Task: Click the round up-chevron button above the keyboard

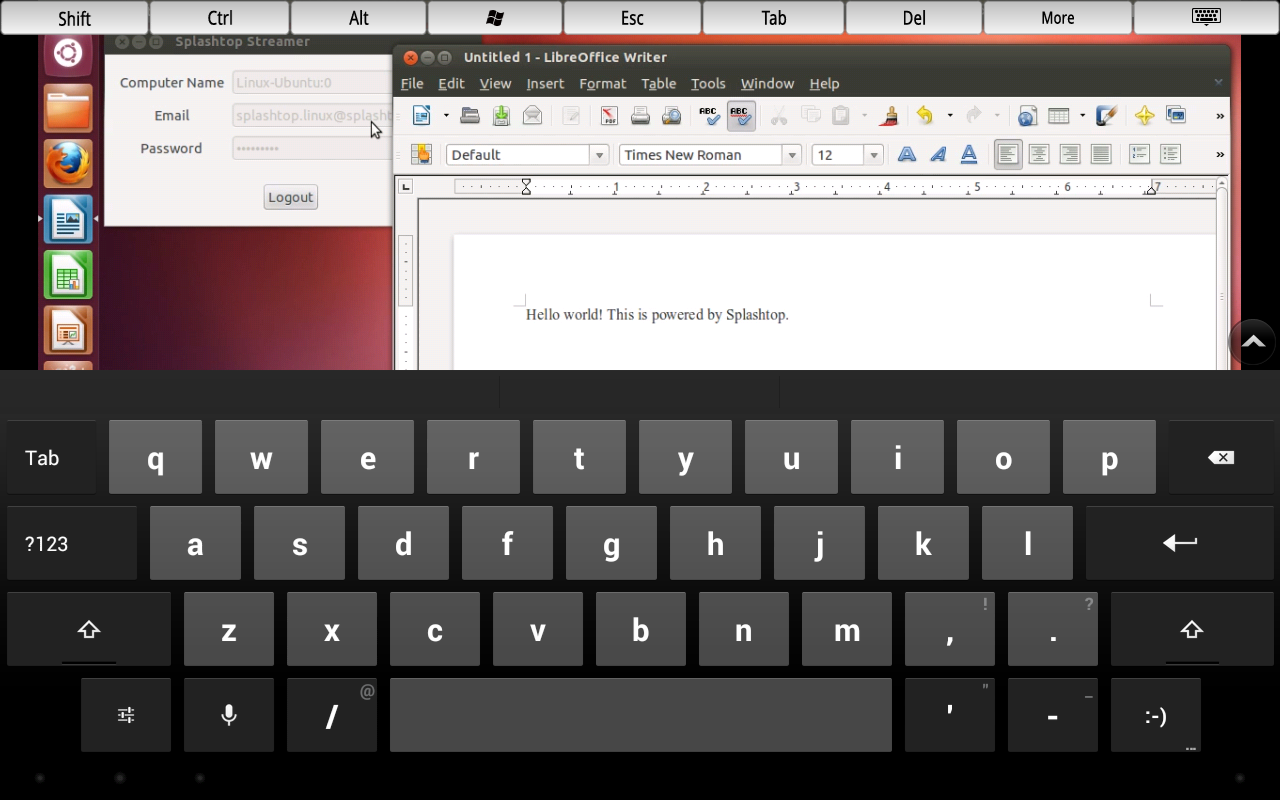Action: [x=1253, y=342]
